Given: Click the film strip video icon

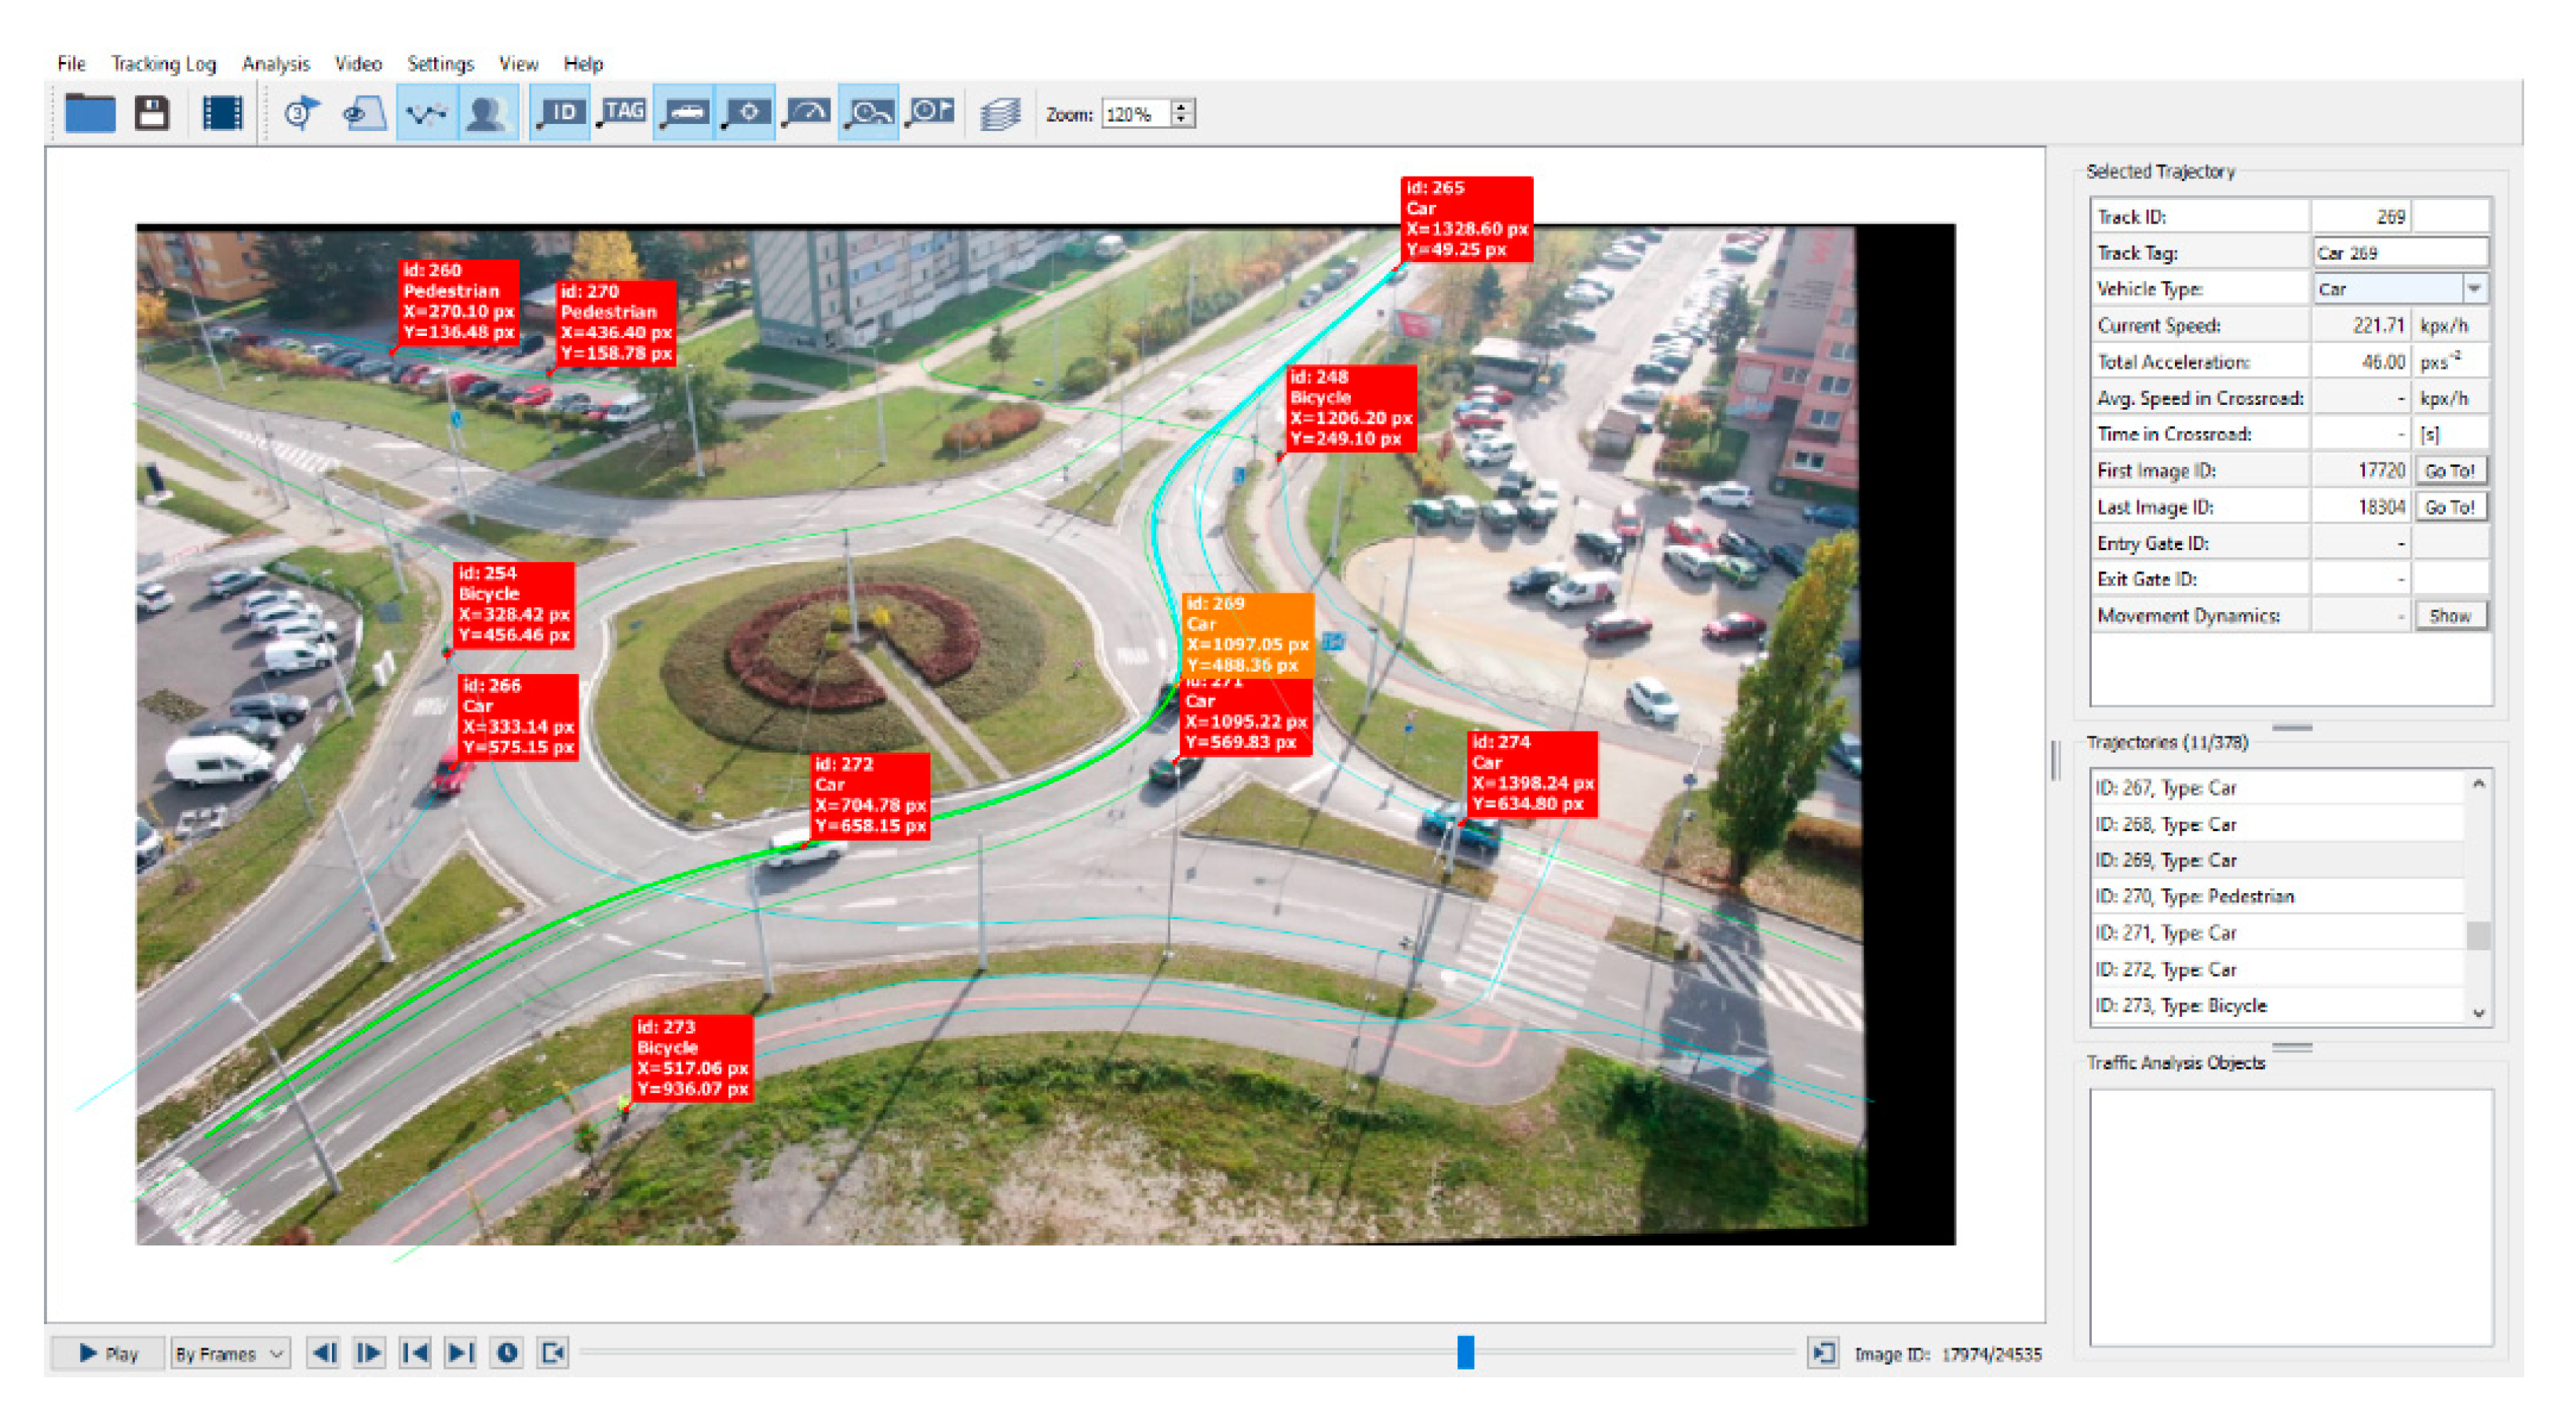Looking at the screenshot, I should tap(222, 113).
